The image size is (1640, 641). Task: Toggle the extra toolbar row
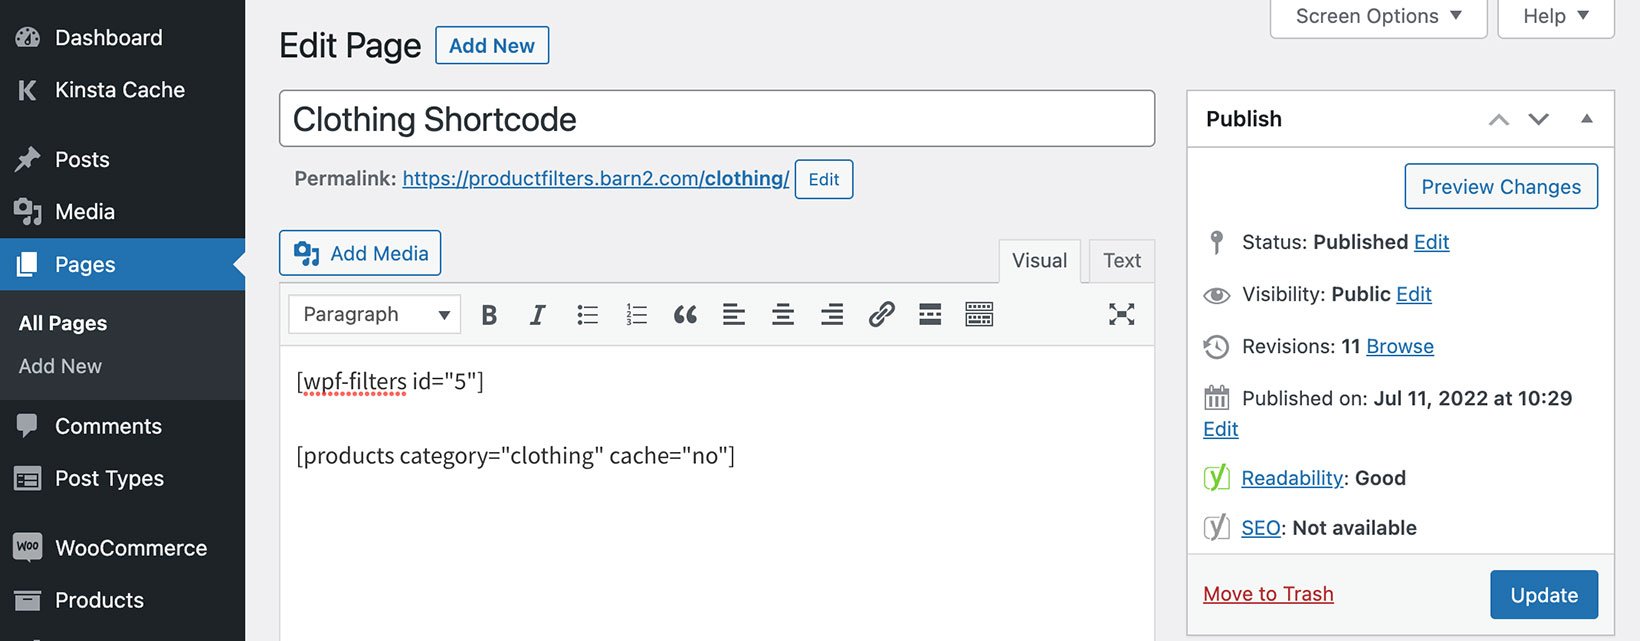coord(979,314)
